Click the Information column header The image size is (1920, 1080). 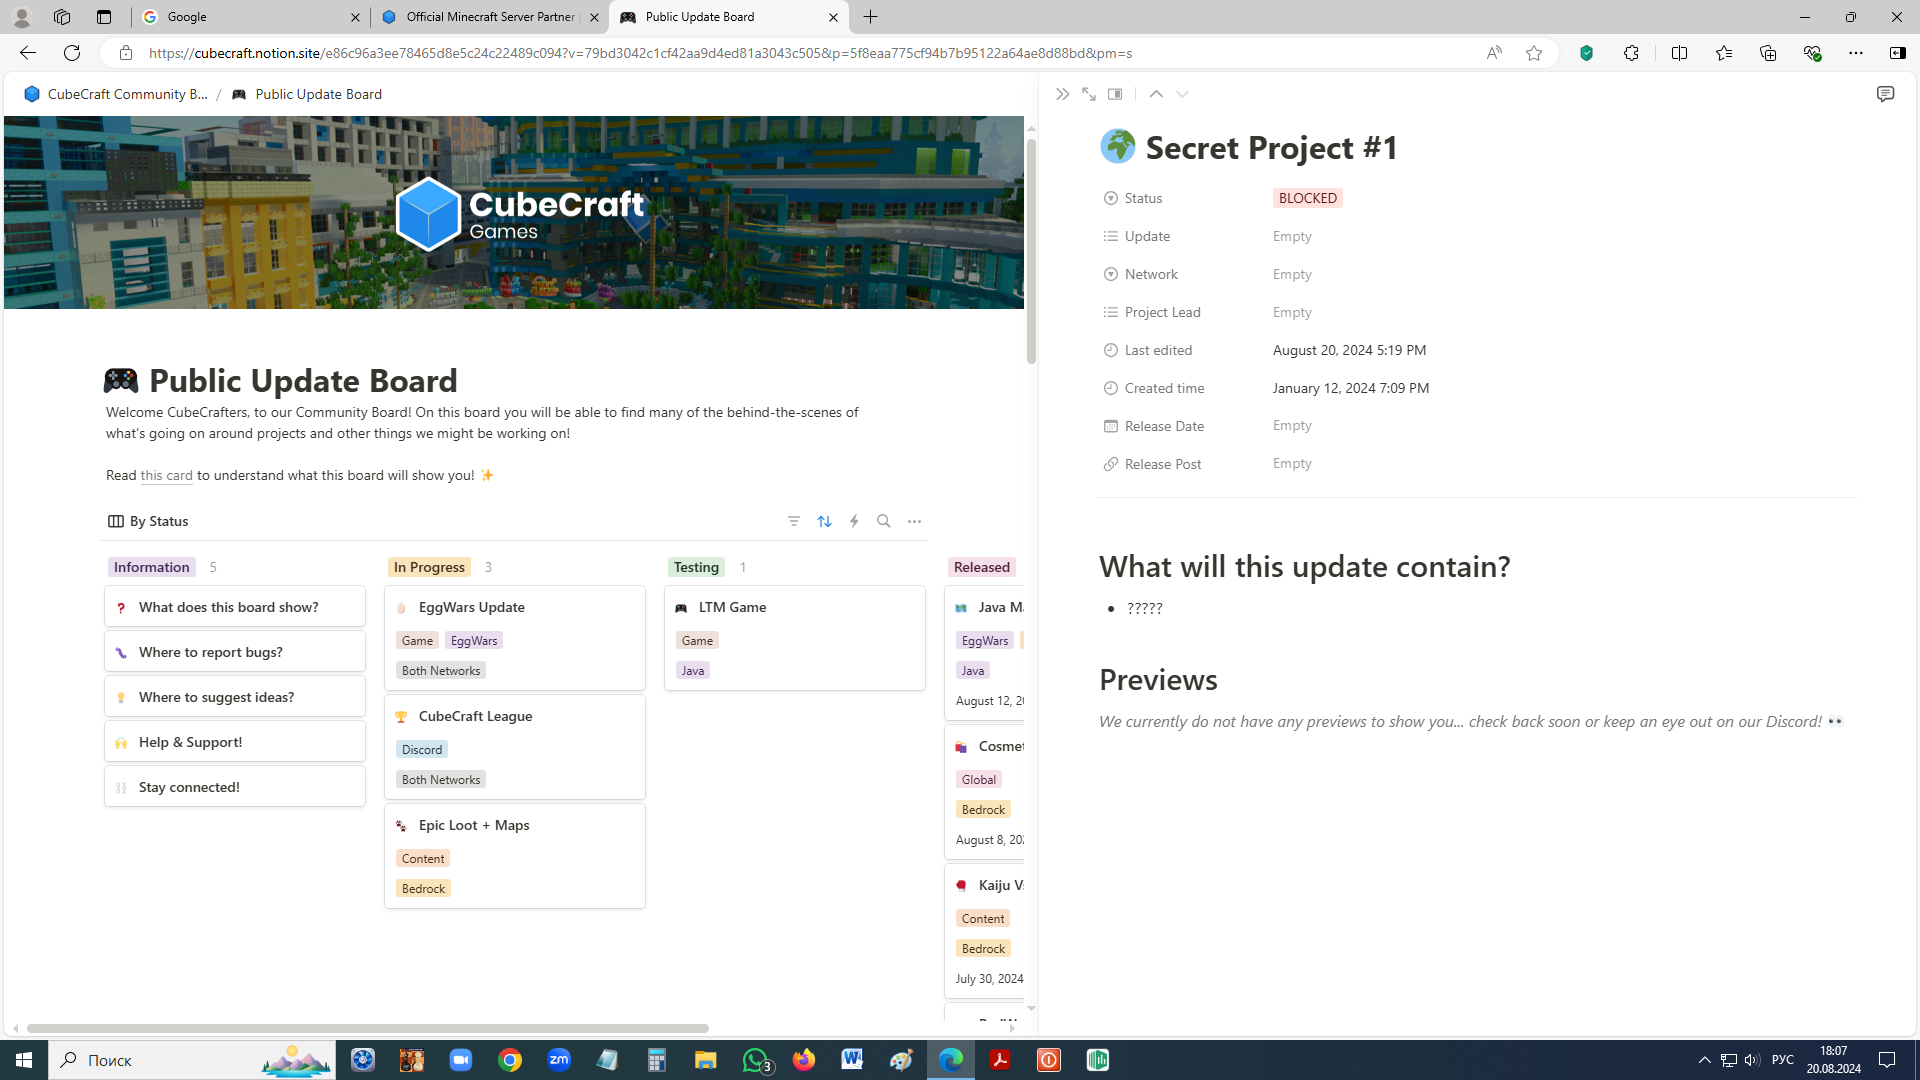tap(151, 567)
